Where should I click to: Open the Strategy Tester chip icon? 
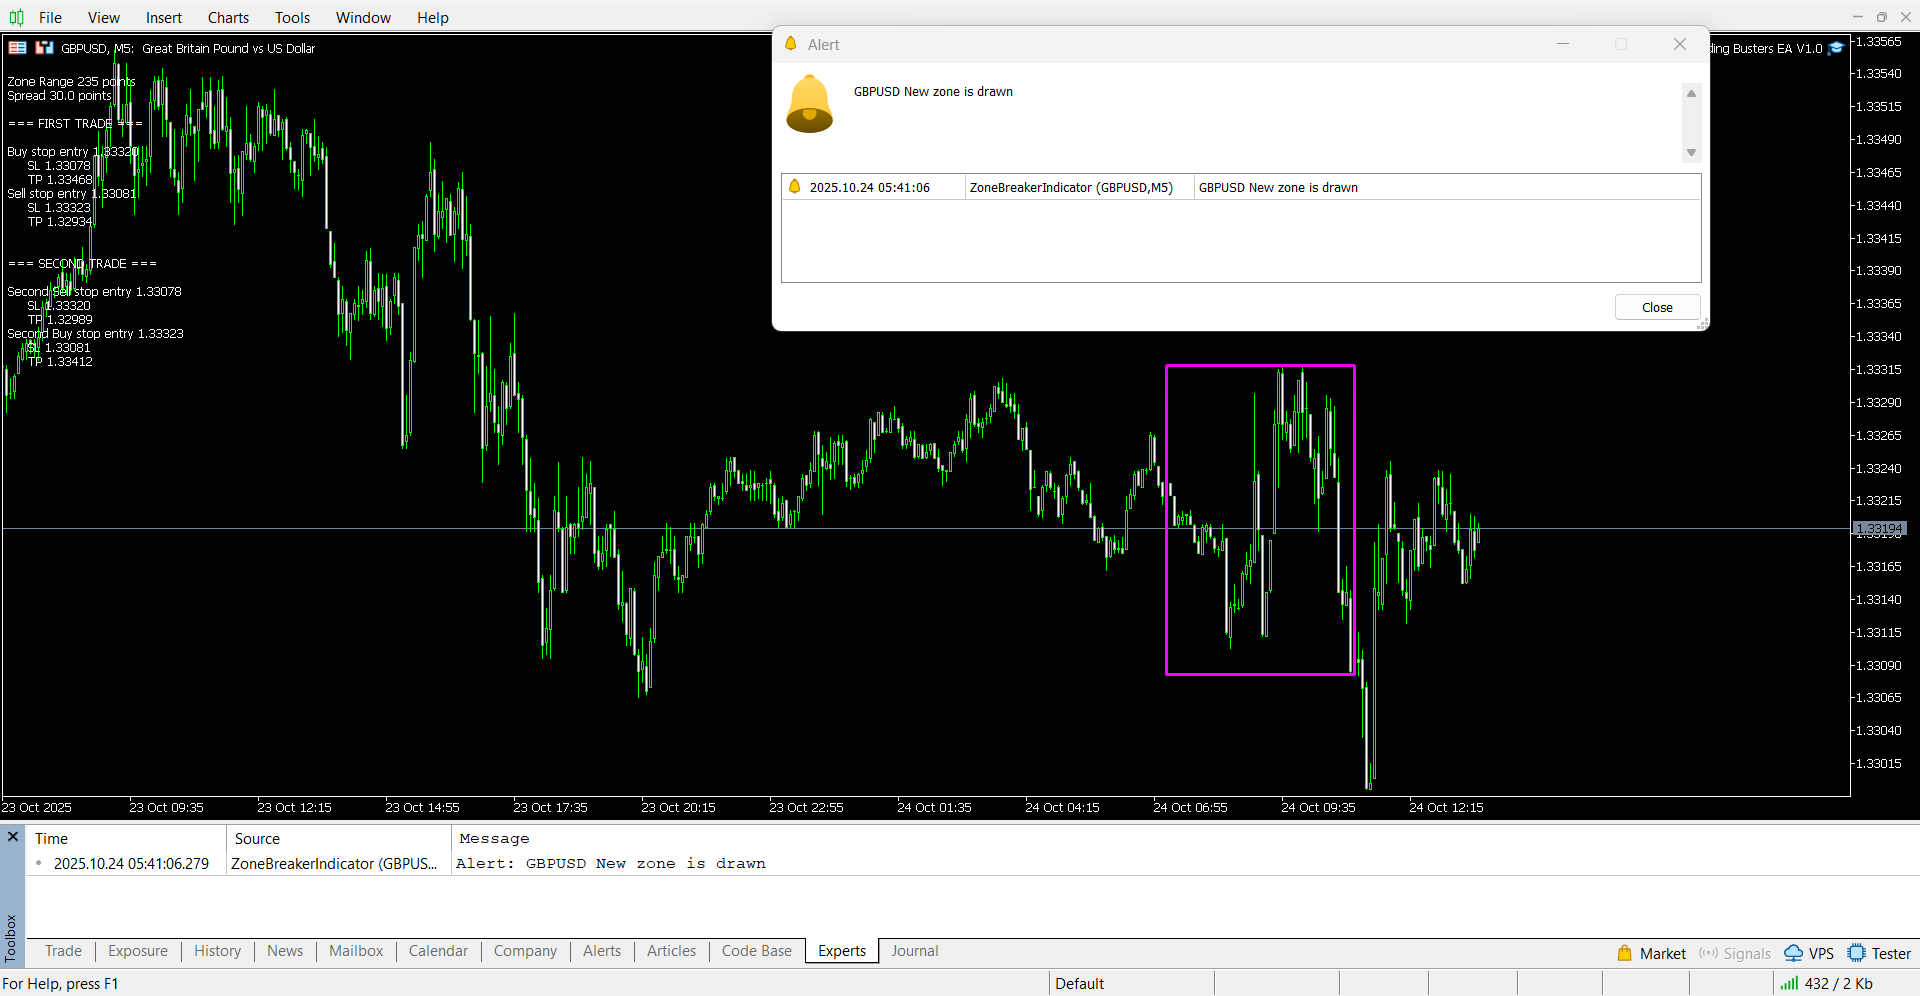pos(1857,953)
